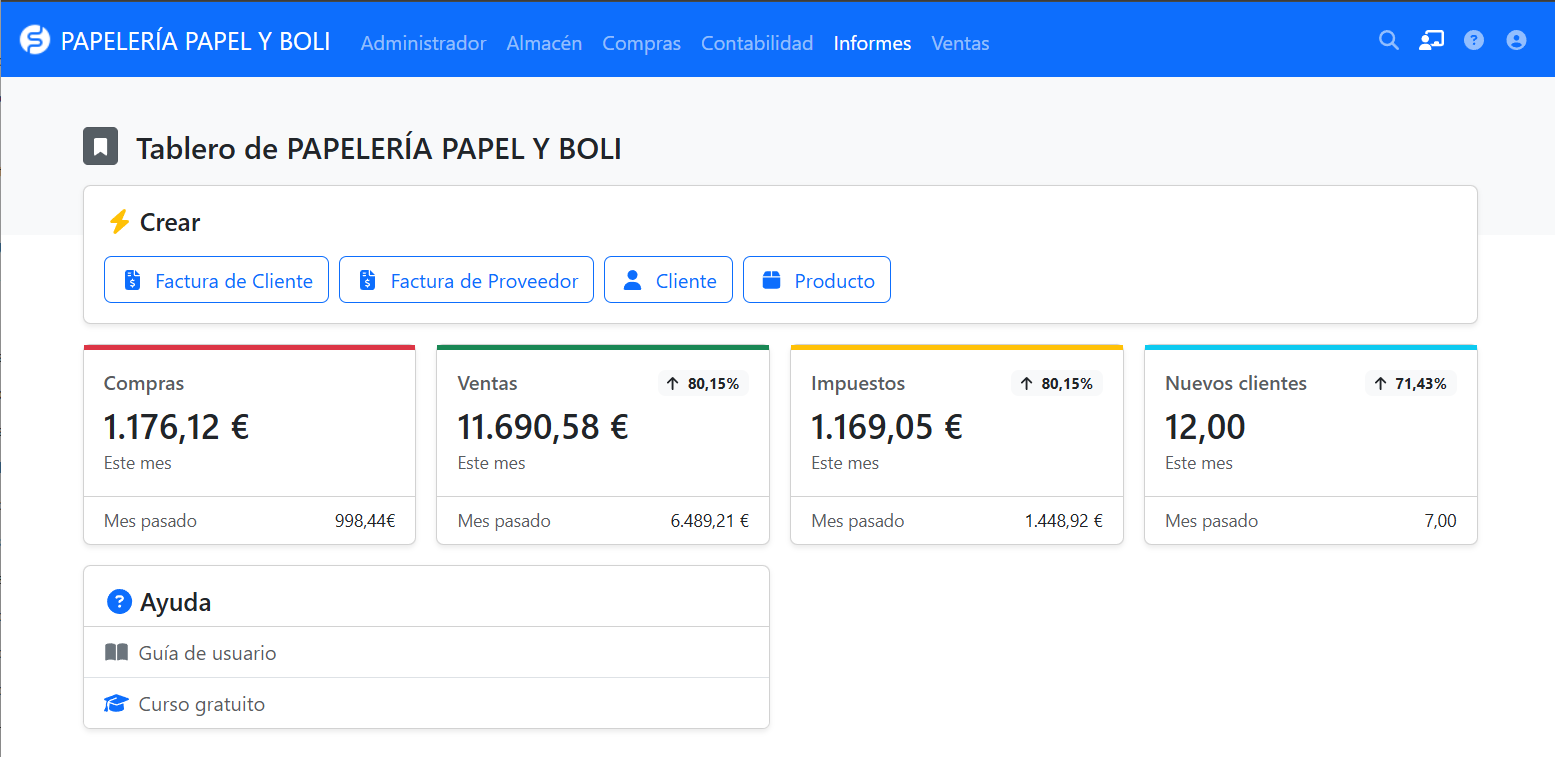Create a new Cliente
The image size is (1555, 757).
(x=668, y=280)
